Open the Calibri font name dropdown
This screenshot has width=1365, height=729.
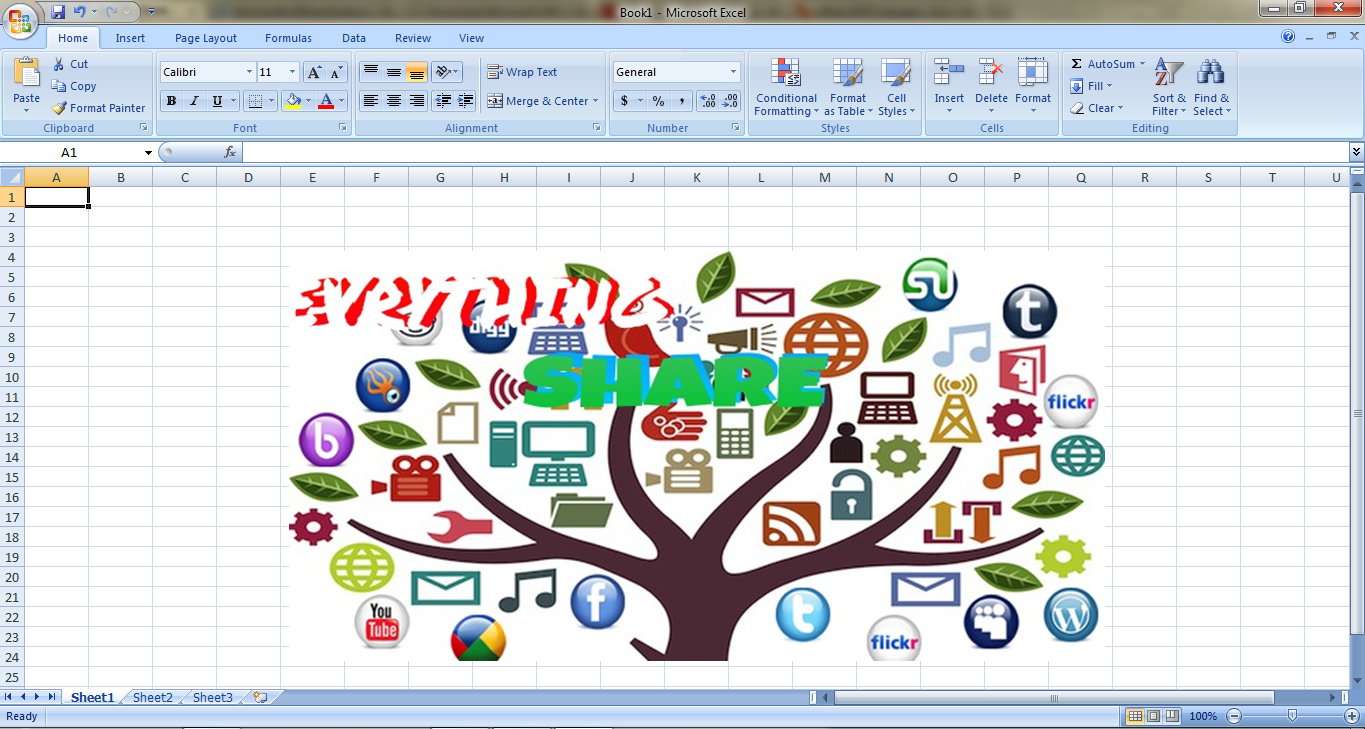[249, 72]
